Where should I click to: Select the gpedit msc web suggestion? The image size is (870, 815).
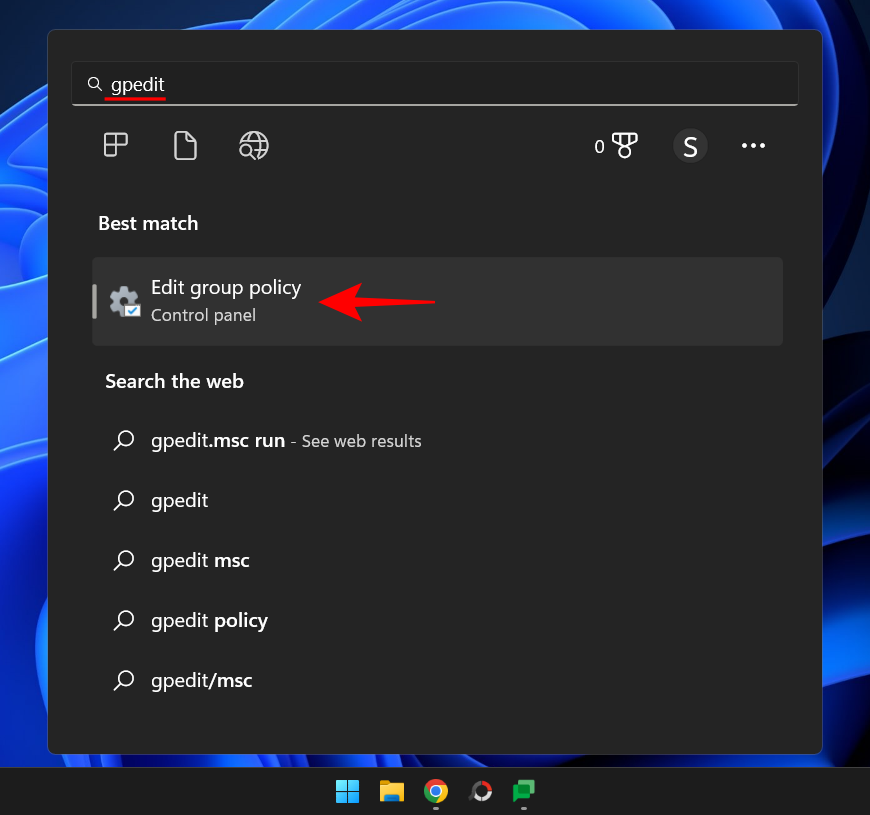tap(199, 560)
